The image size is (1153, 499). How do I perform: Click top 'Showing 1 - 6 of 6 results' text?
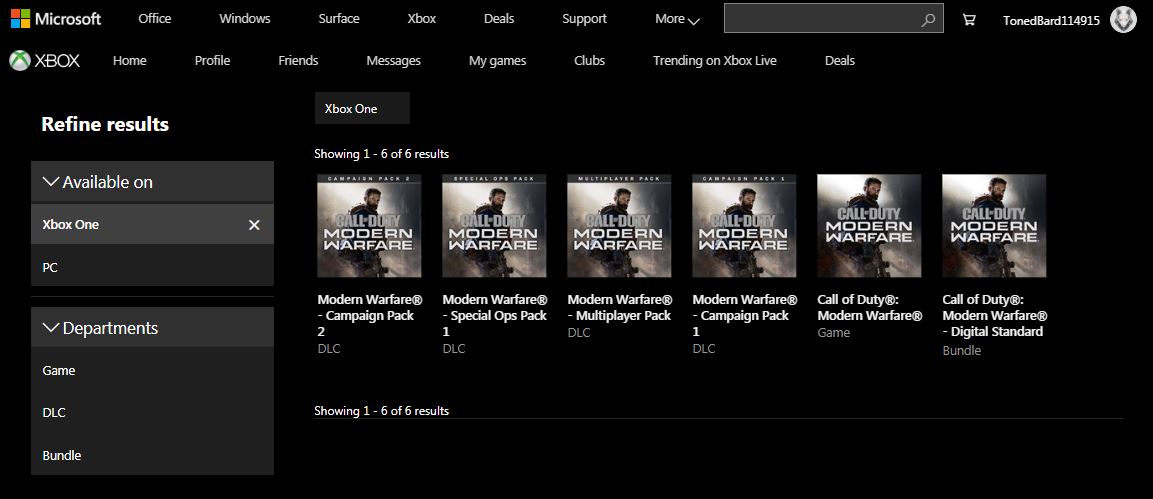tap(382, 154)
